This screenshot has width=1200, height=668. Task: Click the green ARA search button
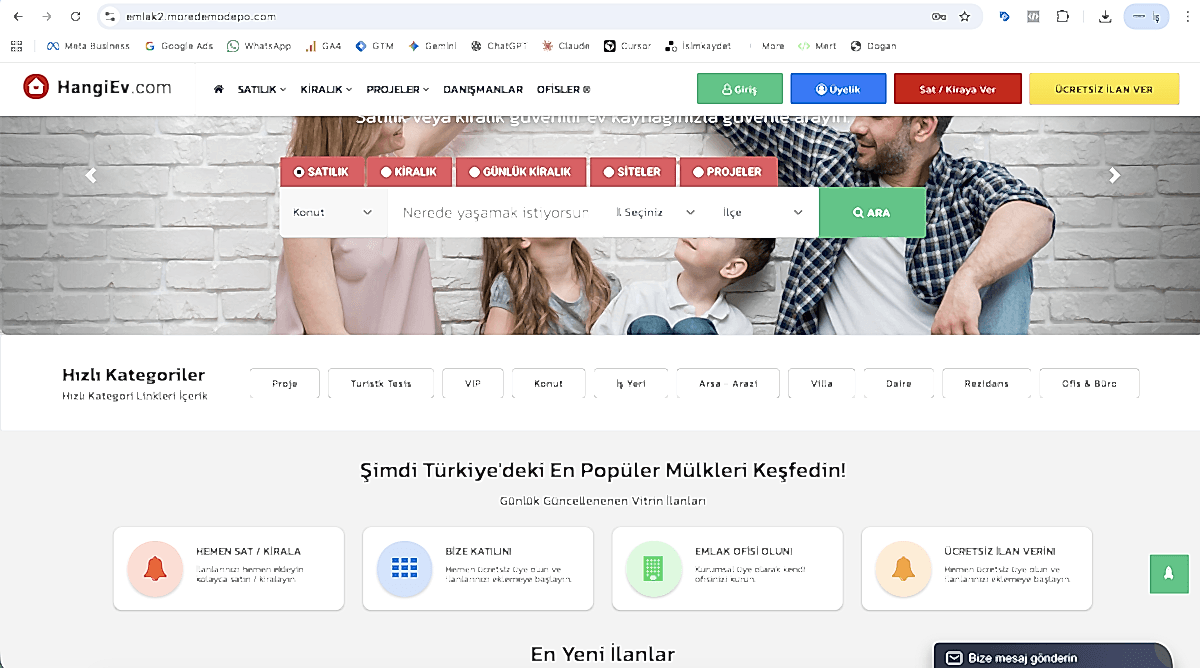click(x=871, y=212)
